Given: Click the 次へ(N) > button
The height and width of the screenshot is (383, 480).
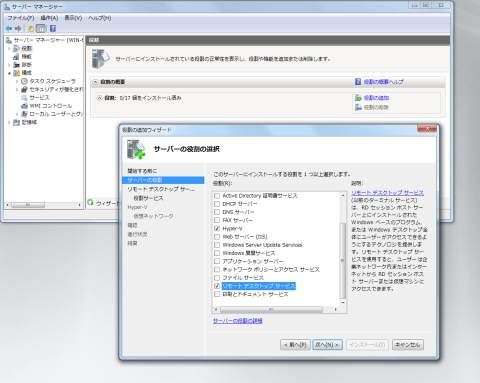Looking at the screenshot, I should pyautogui.click(x=327, y=345).
